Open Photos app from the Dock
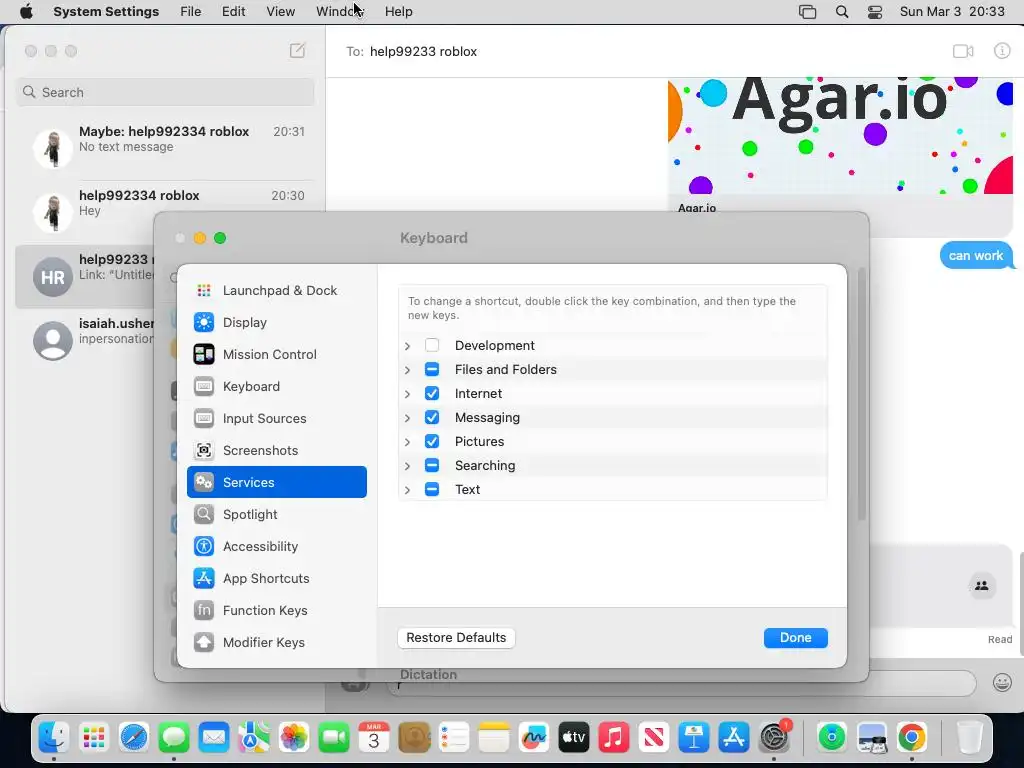The width and height of the screenshot is (1024, 768). coord(294,737)
